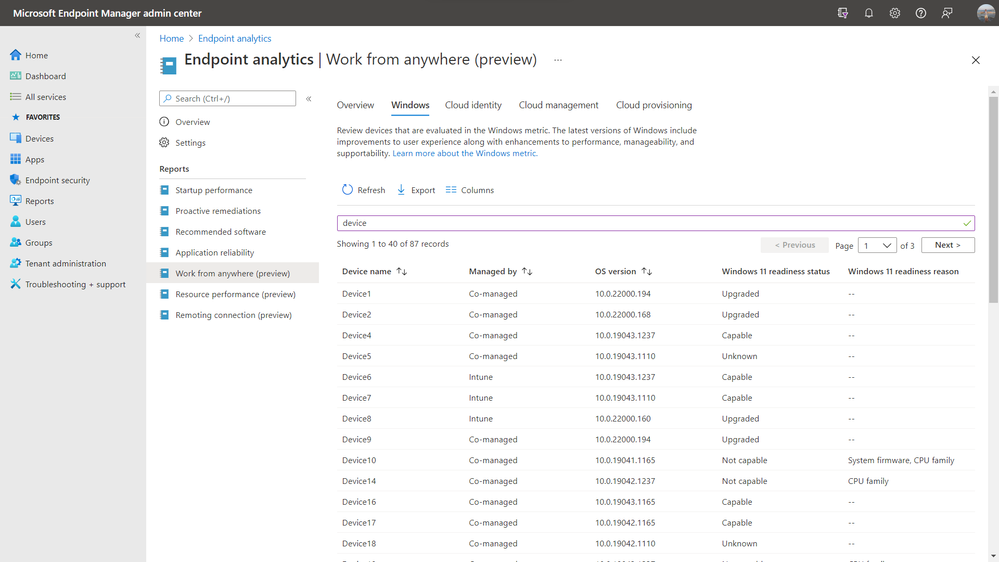Open Learn more about Windows metric link
This screenshot has width=999, height=562.
[465, 154]
